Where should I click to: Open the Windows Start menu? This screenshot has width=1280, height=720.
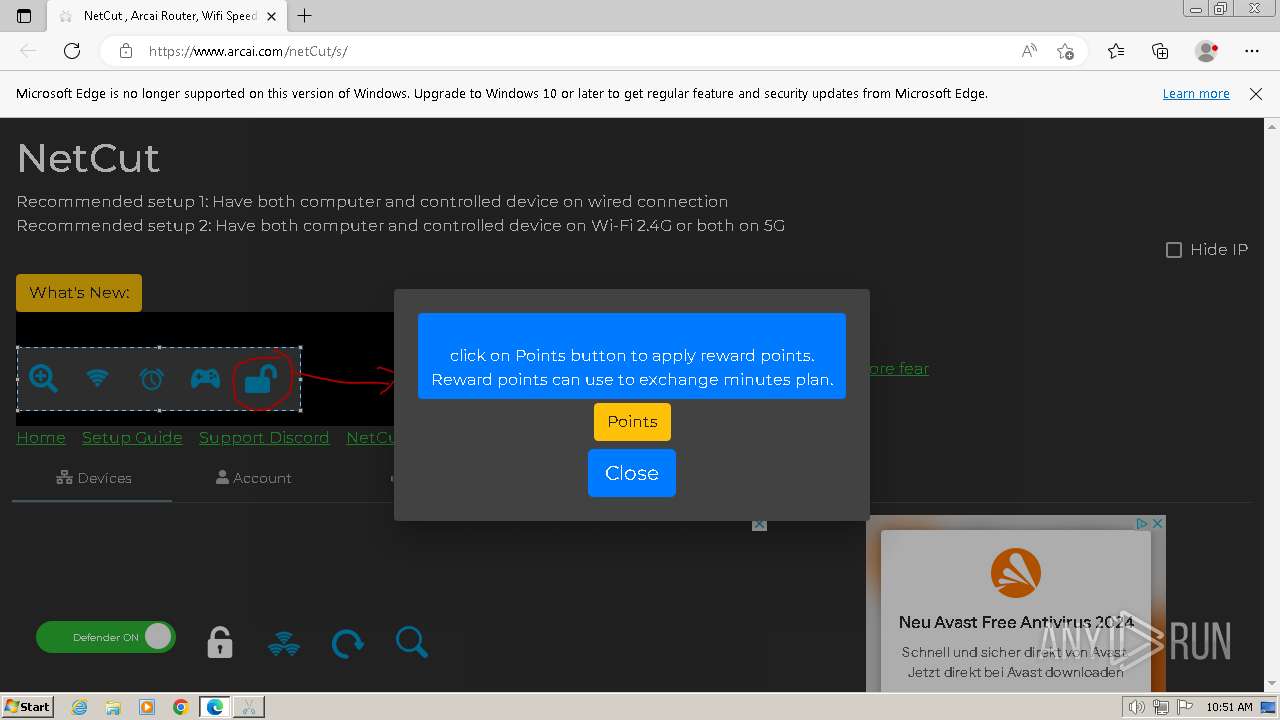(x=28, y=706)
